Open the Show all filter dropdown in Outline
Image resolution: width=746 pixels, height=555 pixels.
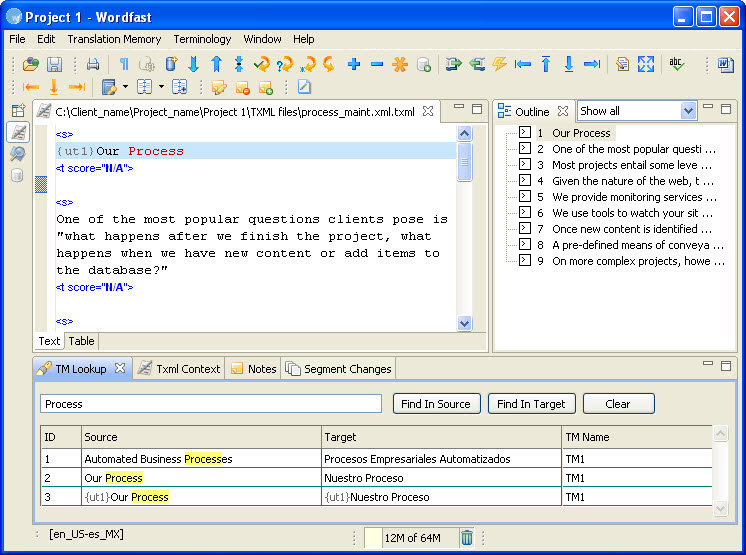tap(687, 111)
